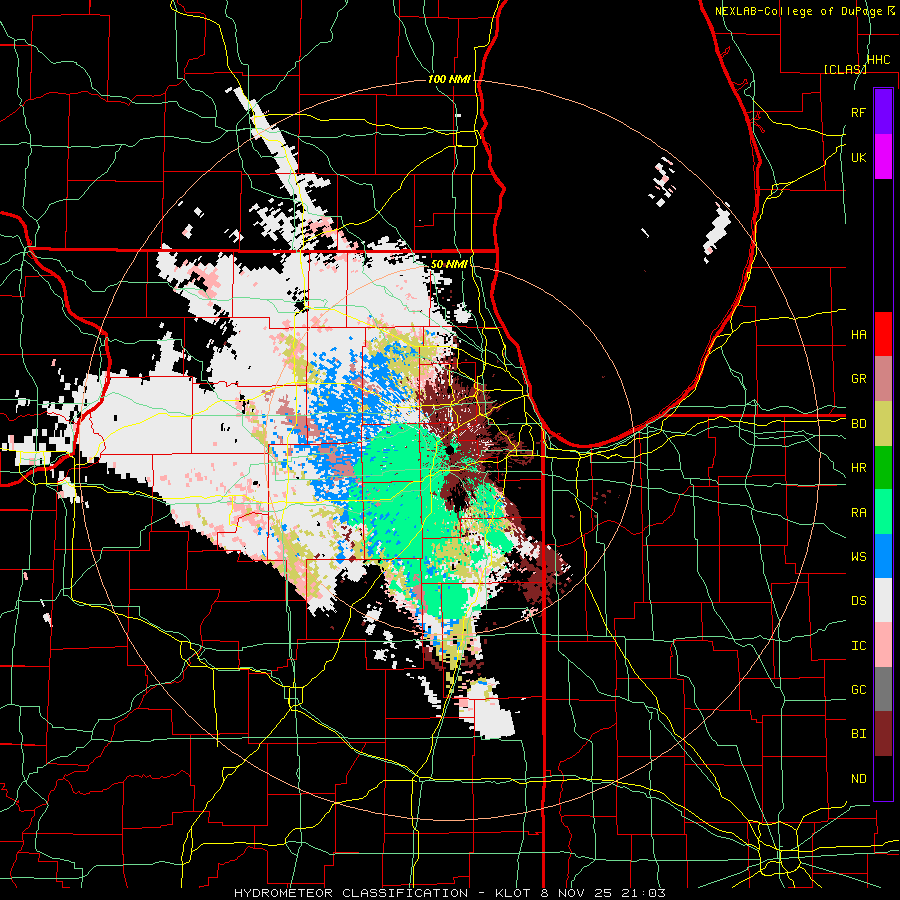Image resolution: width=900 pixels, height=900 pixels.
Task: Select the BI legend label
Action: [x=858, y=734]
